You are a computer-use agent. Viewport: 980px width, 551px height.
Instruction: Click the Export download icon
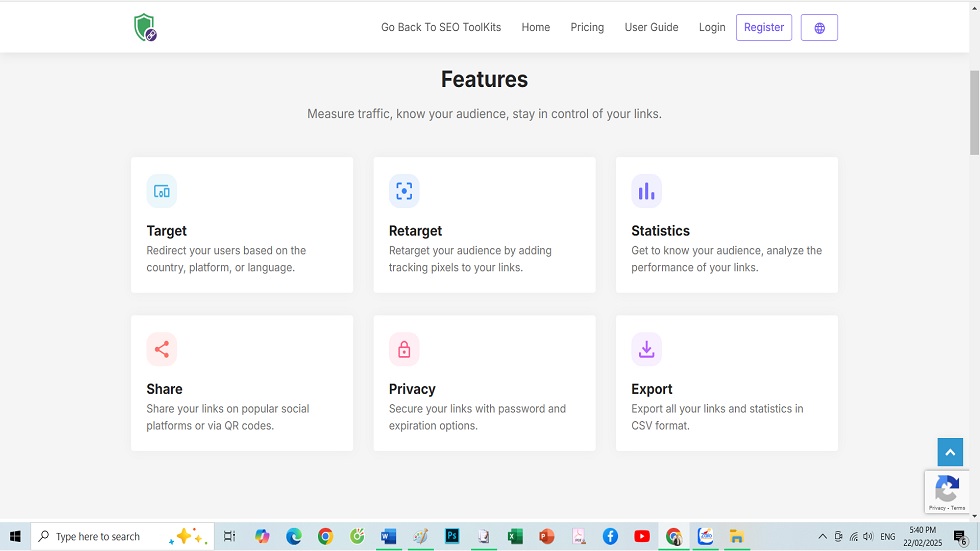pos(646,349)
